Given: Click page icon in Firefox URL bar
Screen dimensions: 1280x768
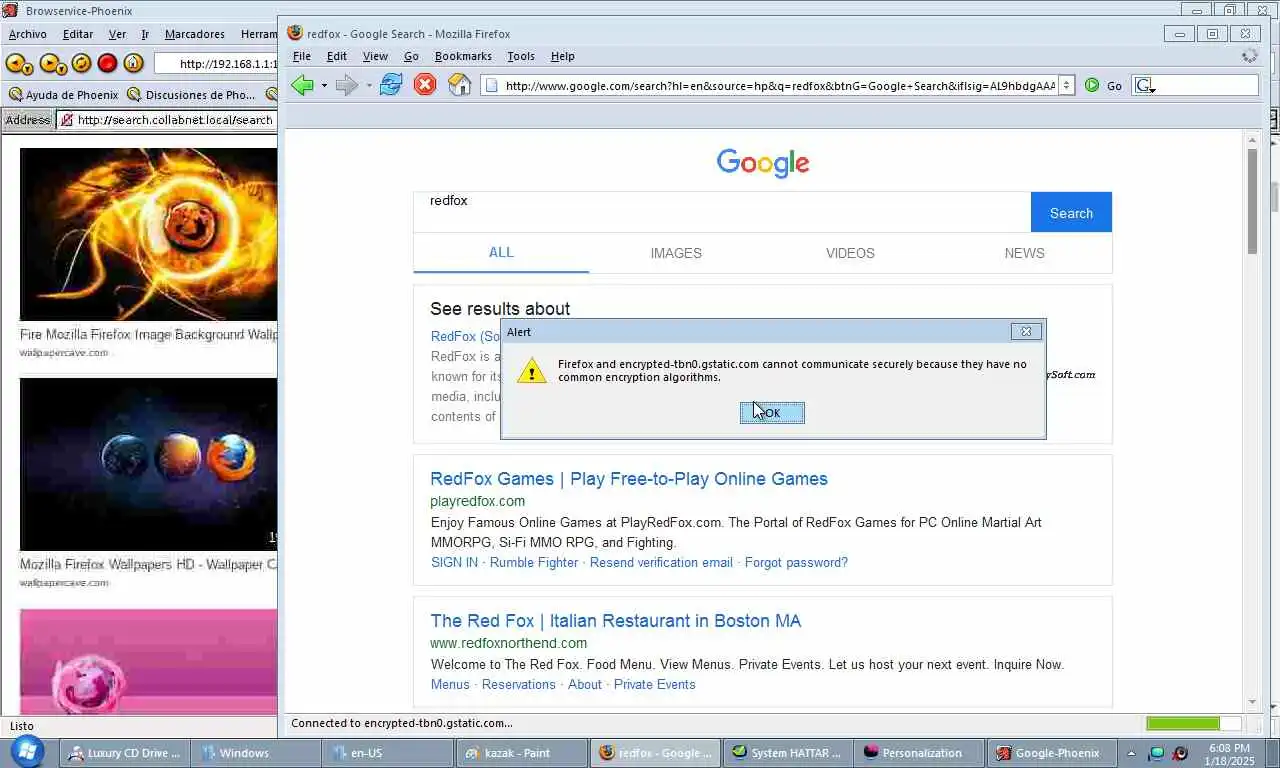Looking at the screenshot, I should coord(490,86).
